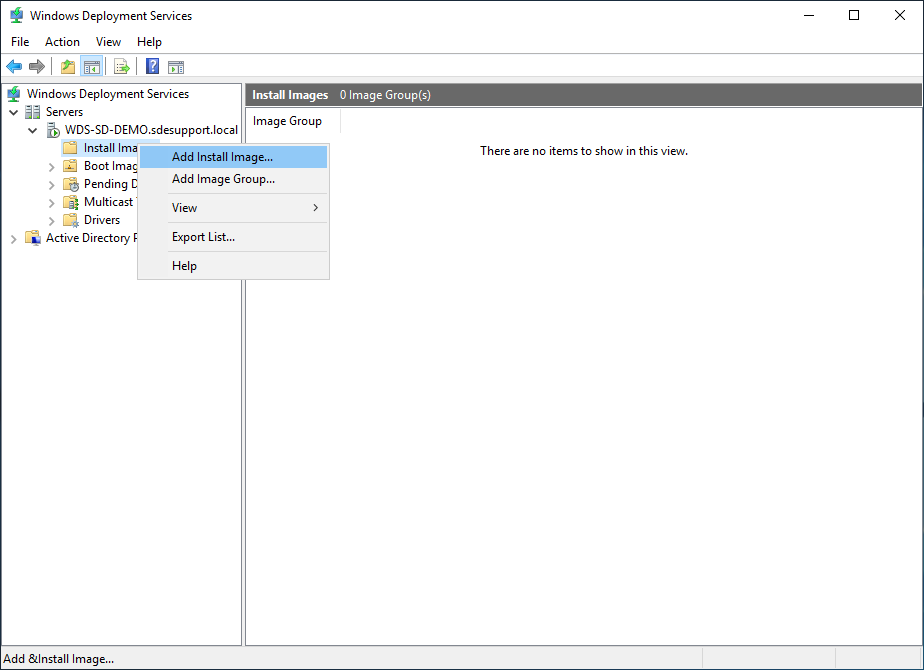Image resolution: width=924 pixels, height=670 pixels.
Task: Toggle Show/Hide Console Tree toolbar icon
Action: tap(92, 67)
